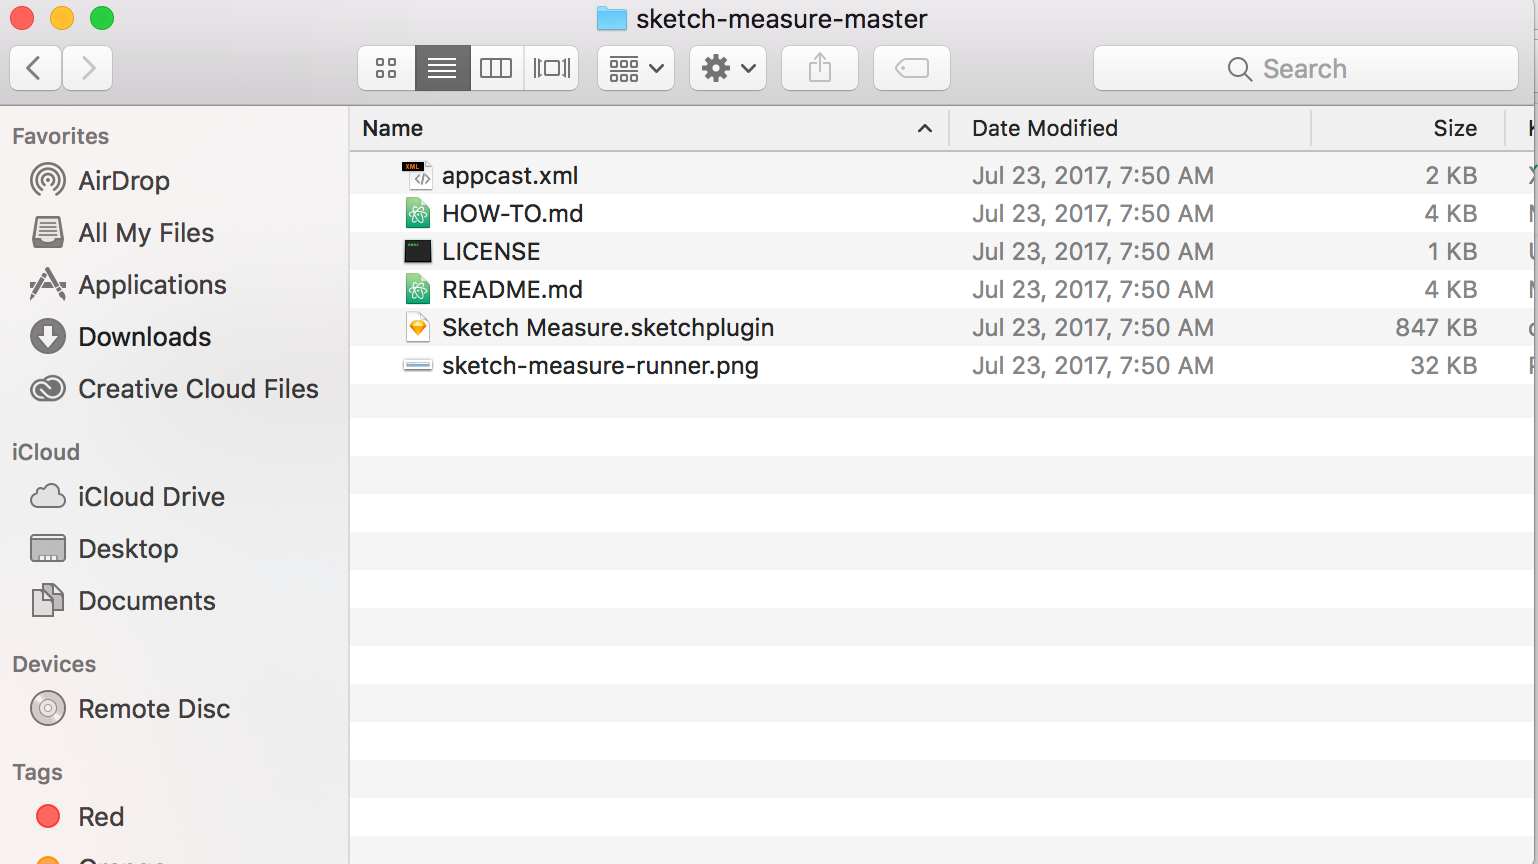
Task: Open the item arrangement dropdown
Action: point(636,68)
